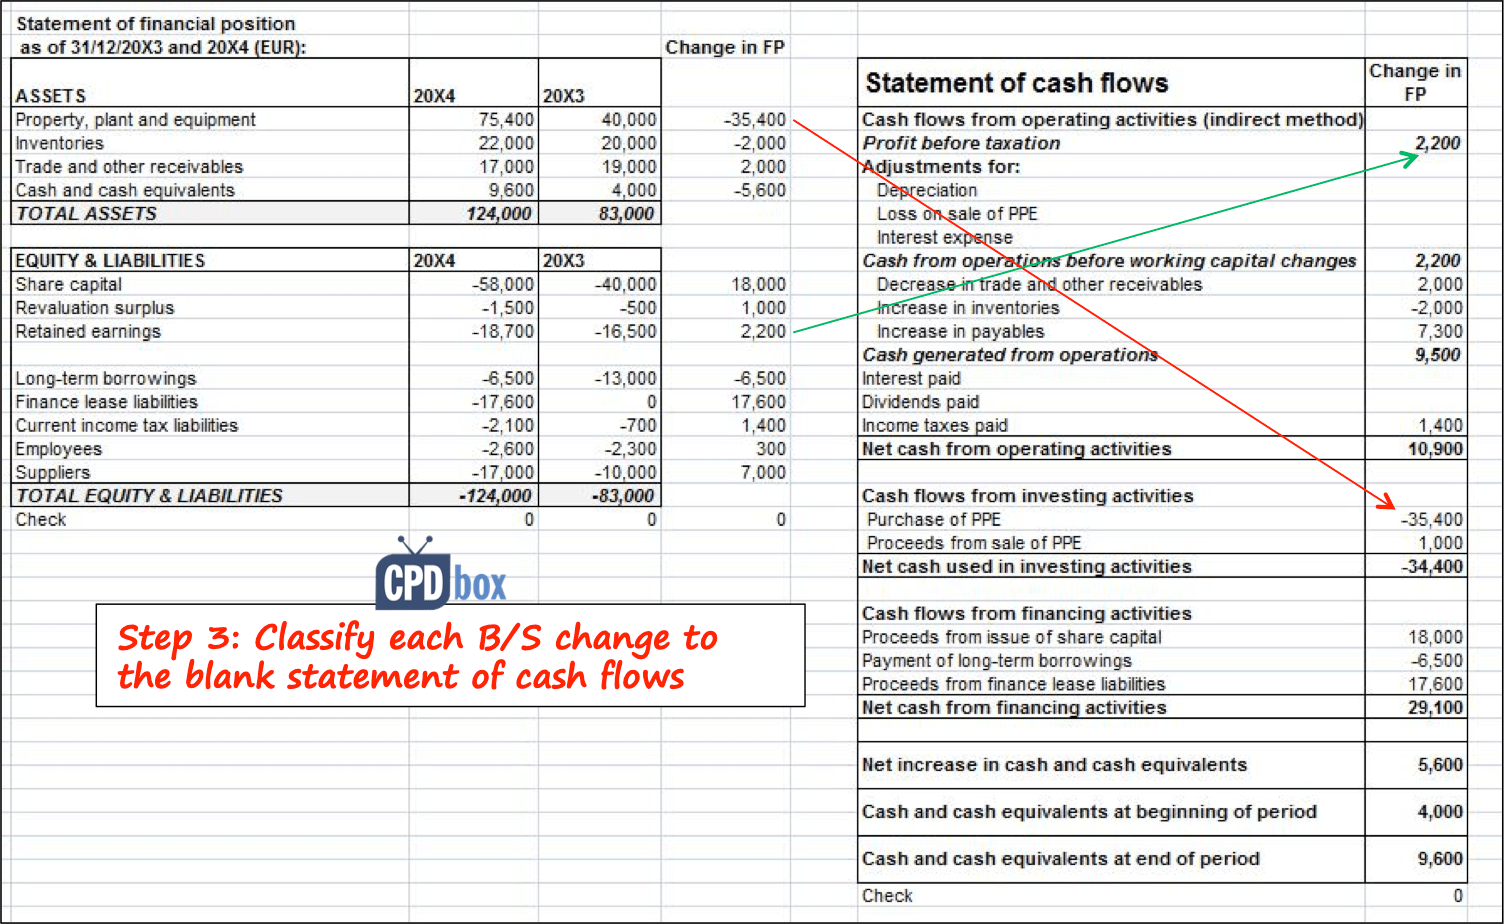Select the TOTAL ASSETS value 124,000
Image resolution: width=1504 pixels, height=924 pixels.
click(499, 214)
